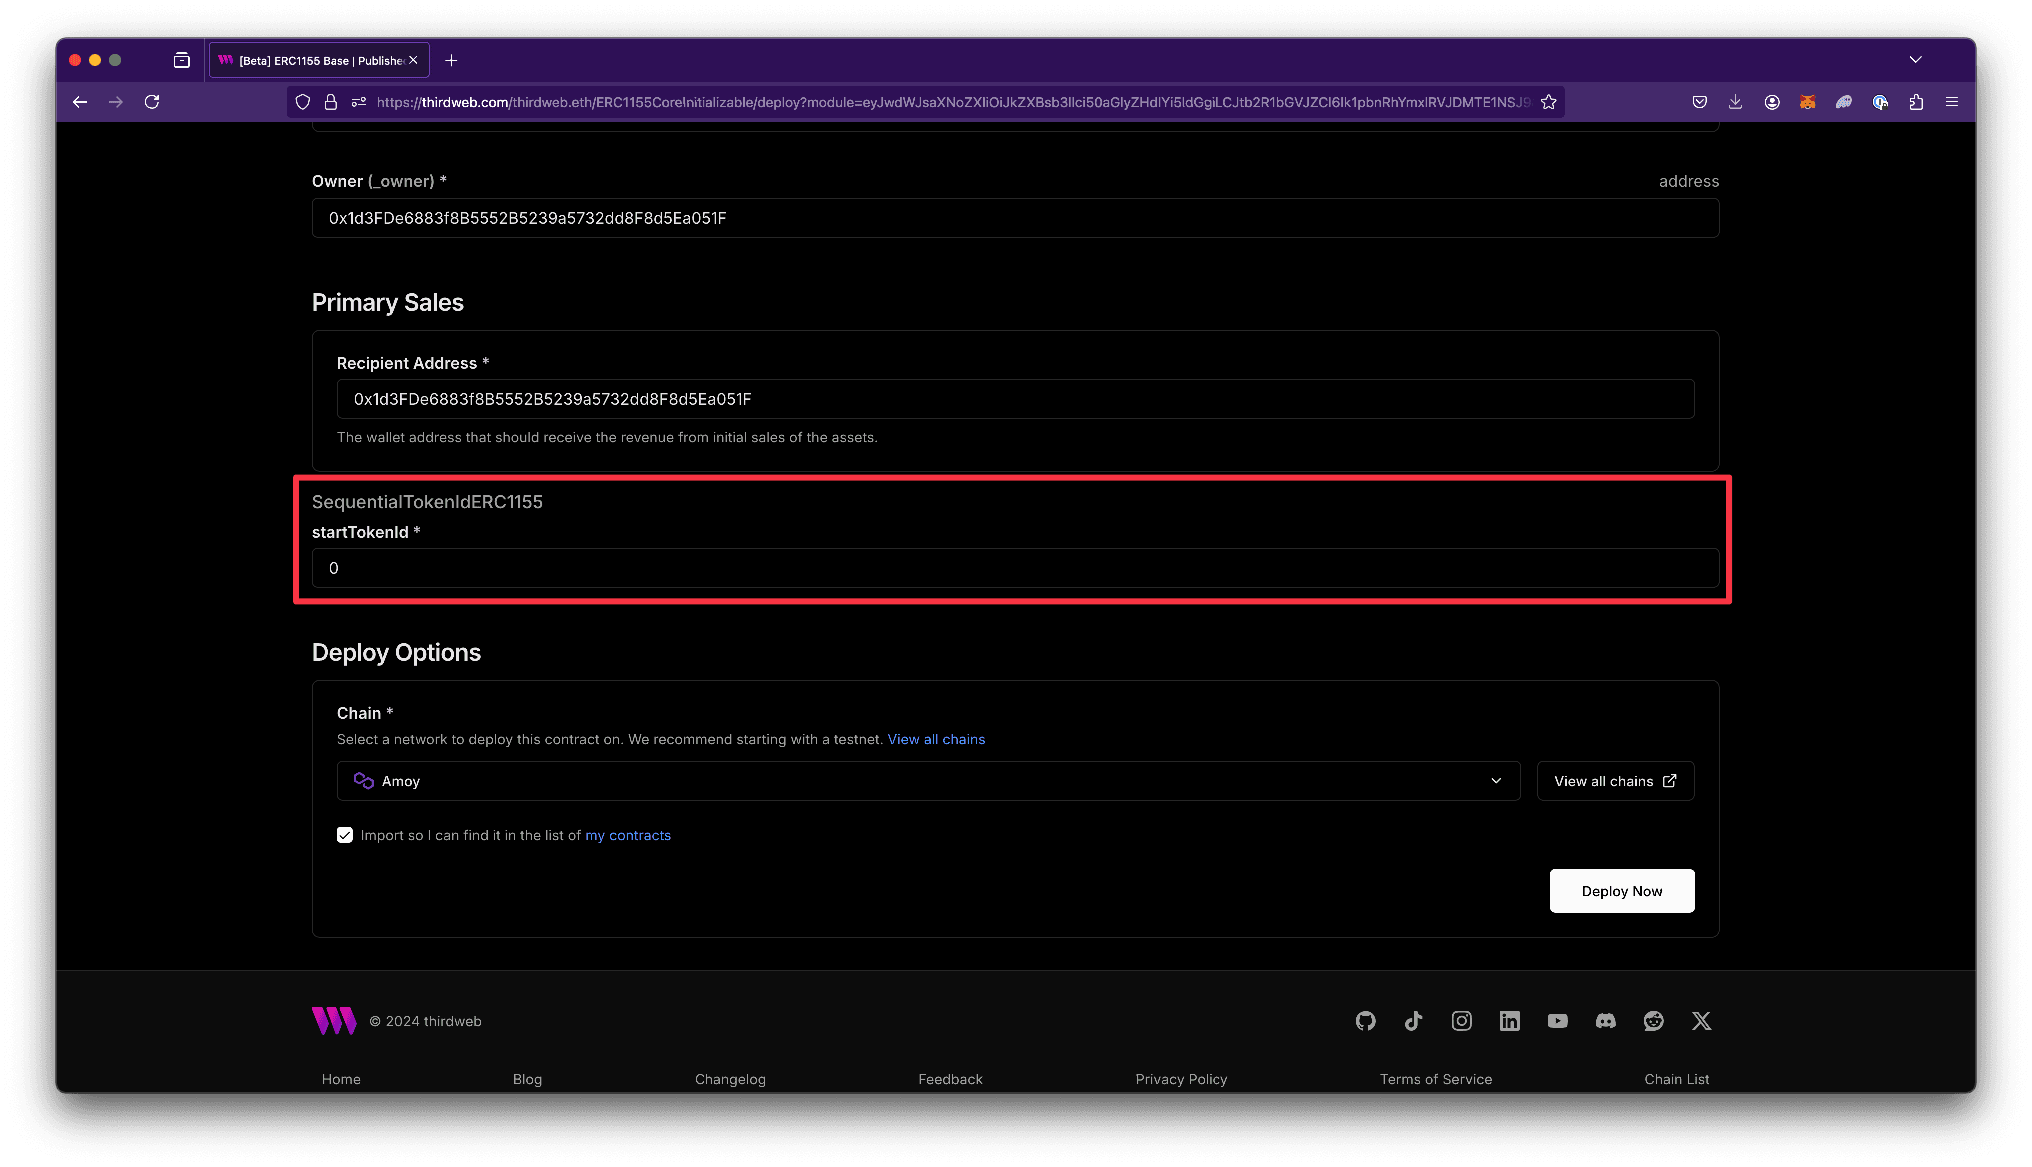Uncheck the import to my contracts option
This screenshot has width=2032, height=1167.
coord(344,835)
